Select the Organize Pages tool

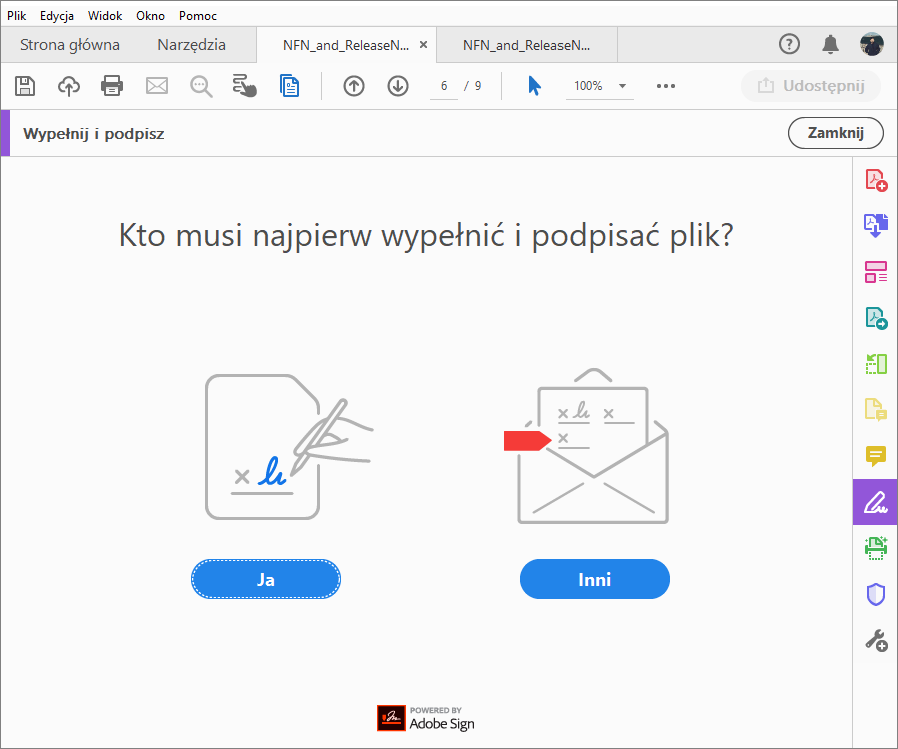pos(875,272)
